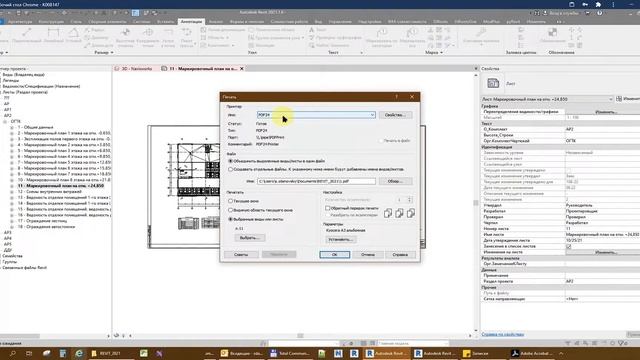Screen dimensions: 640x360
Task: Select the selected views/sheets radio option
Action: [x=231, y=219]
